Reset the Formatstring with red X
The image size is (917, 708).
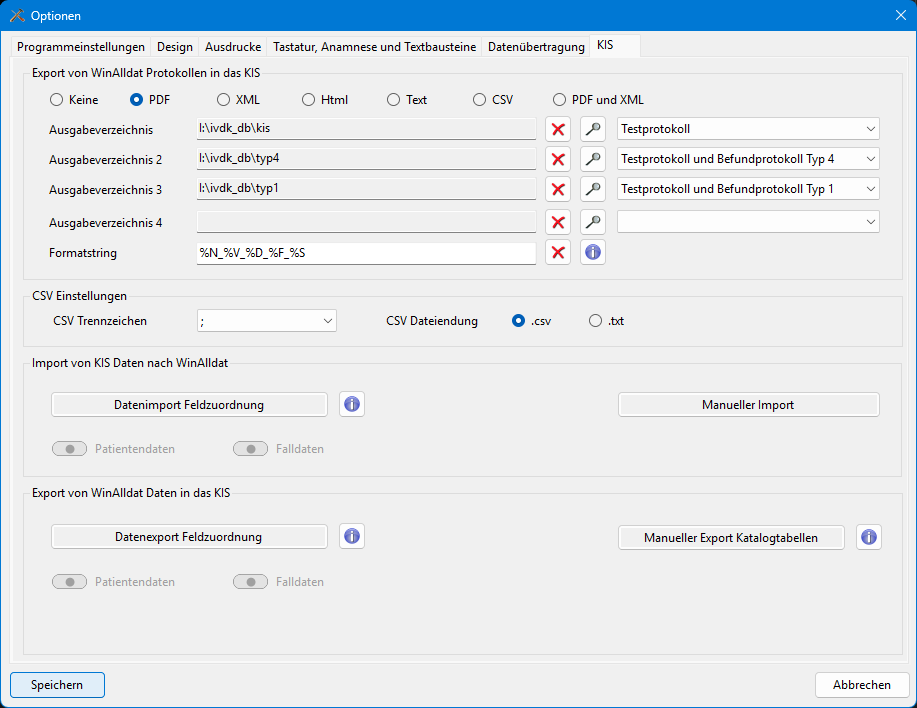pyautogui.click(x=558, y=253)
